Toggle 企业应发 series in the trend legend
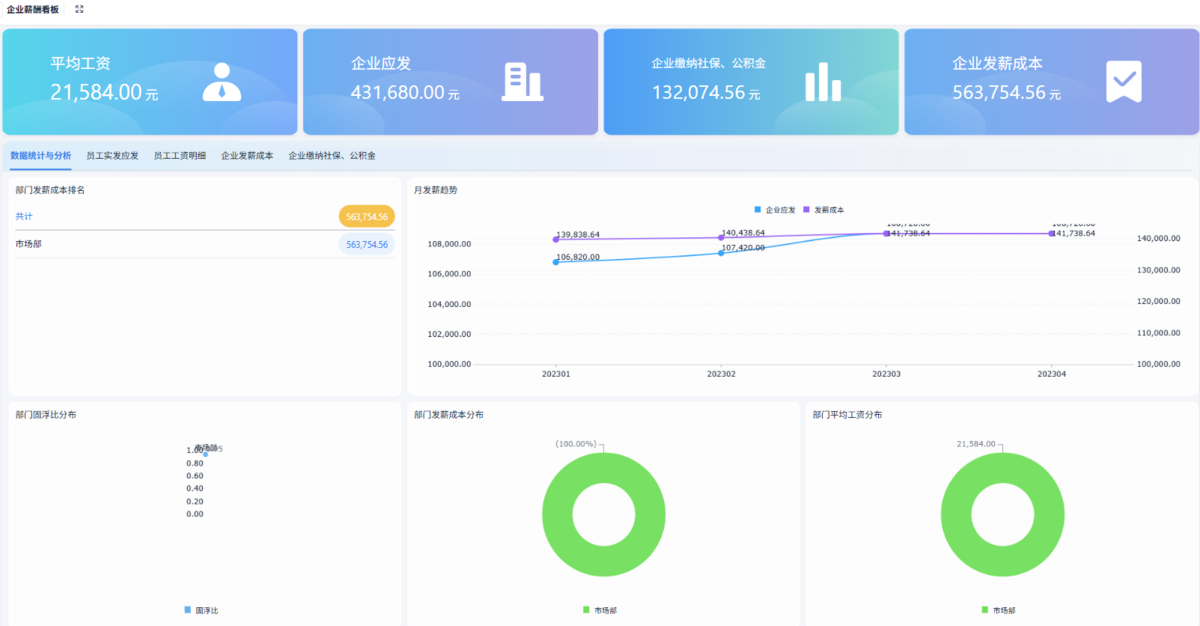 775,210
